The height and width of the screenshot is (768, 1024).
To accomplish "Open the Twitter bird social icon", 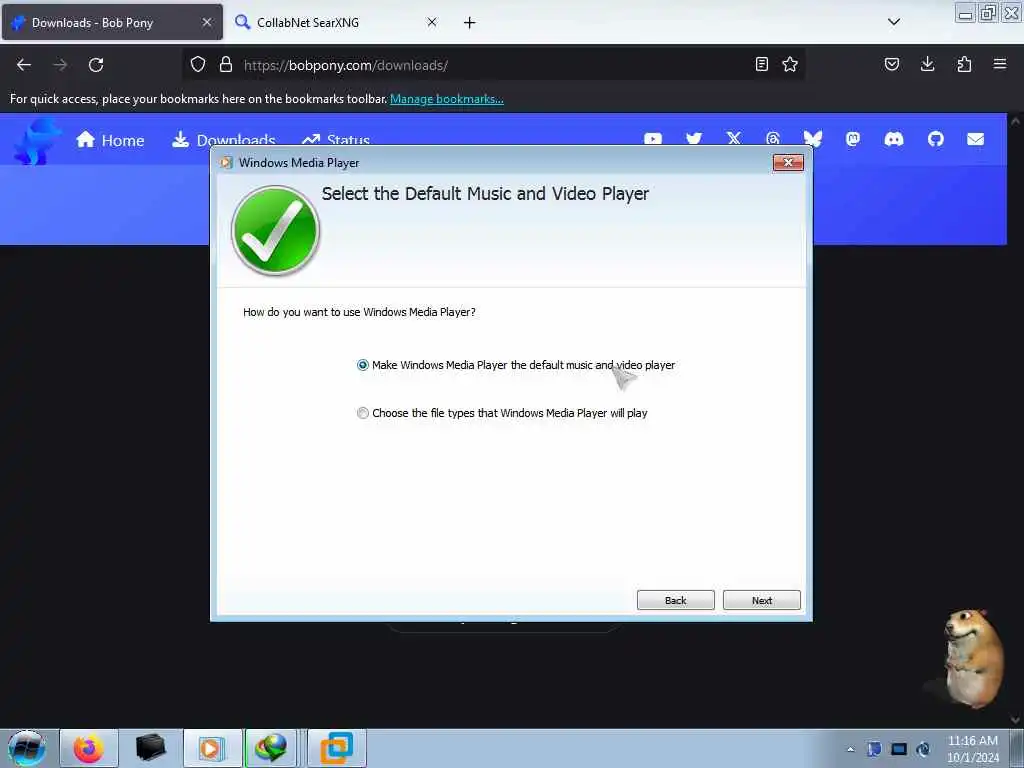I will tap(694, 139).
